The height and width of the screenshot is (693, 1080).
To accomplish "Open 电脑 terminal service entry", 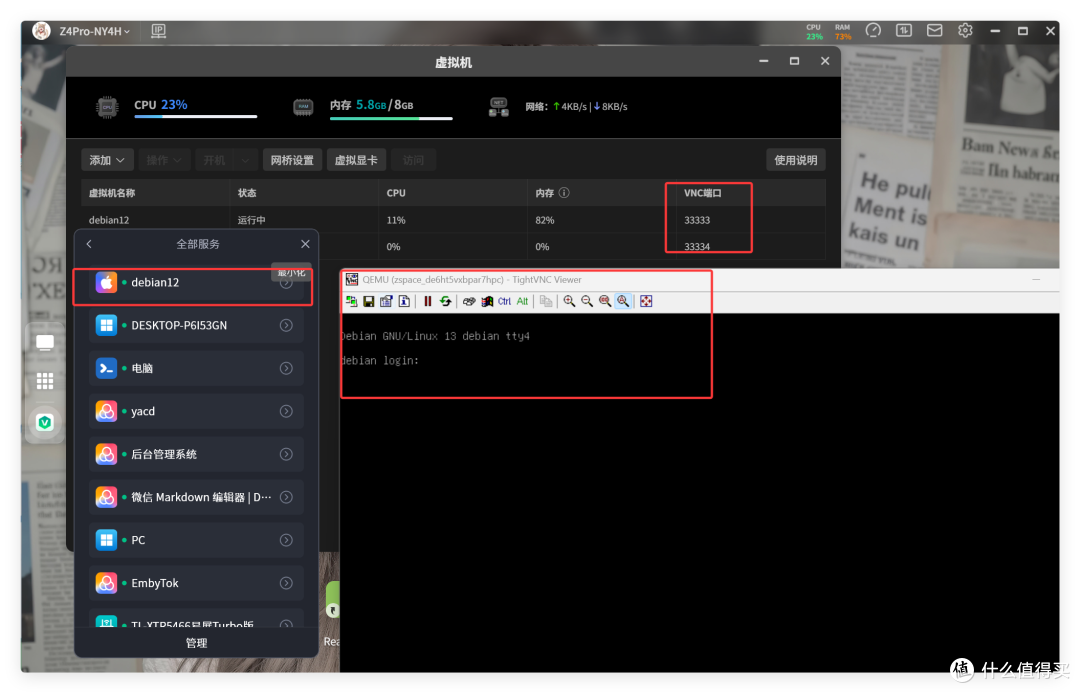I will click(196, 368).
